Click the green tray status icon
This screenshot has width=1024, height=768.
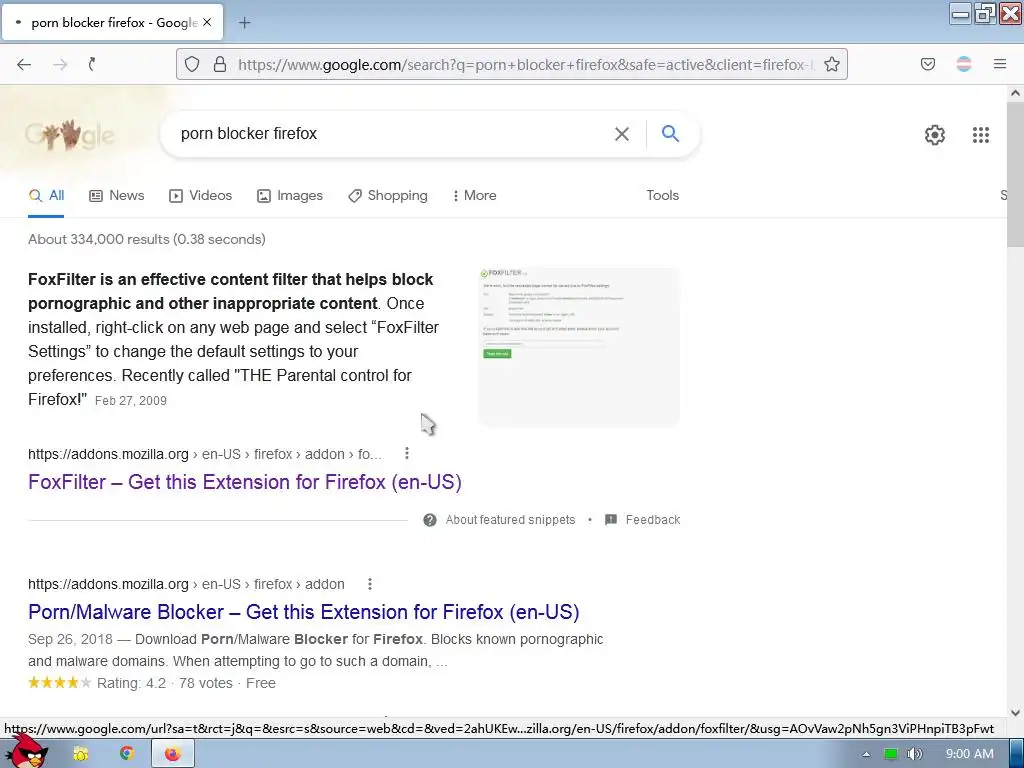[x=890, y=754]
